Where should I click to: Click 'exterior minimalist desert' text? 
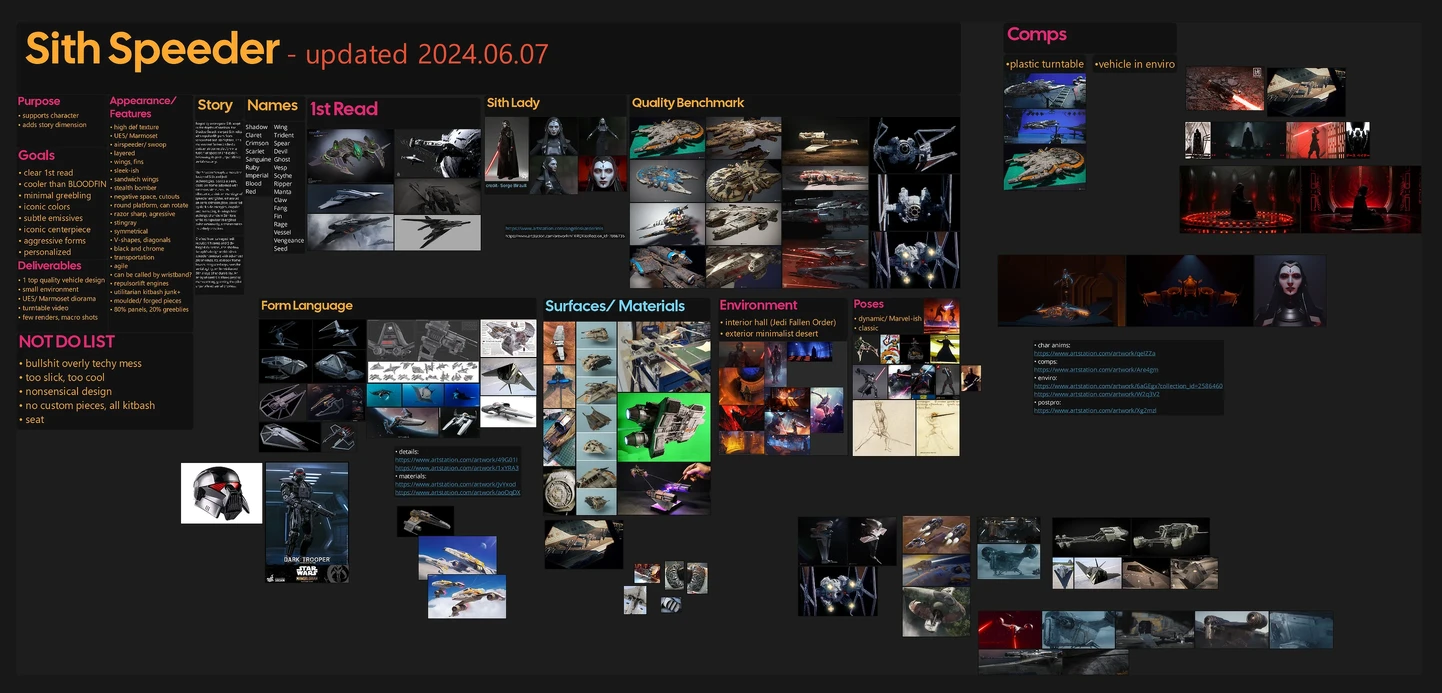[x=770, y=334]
